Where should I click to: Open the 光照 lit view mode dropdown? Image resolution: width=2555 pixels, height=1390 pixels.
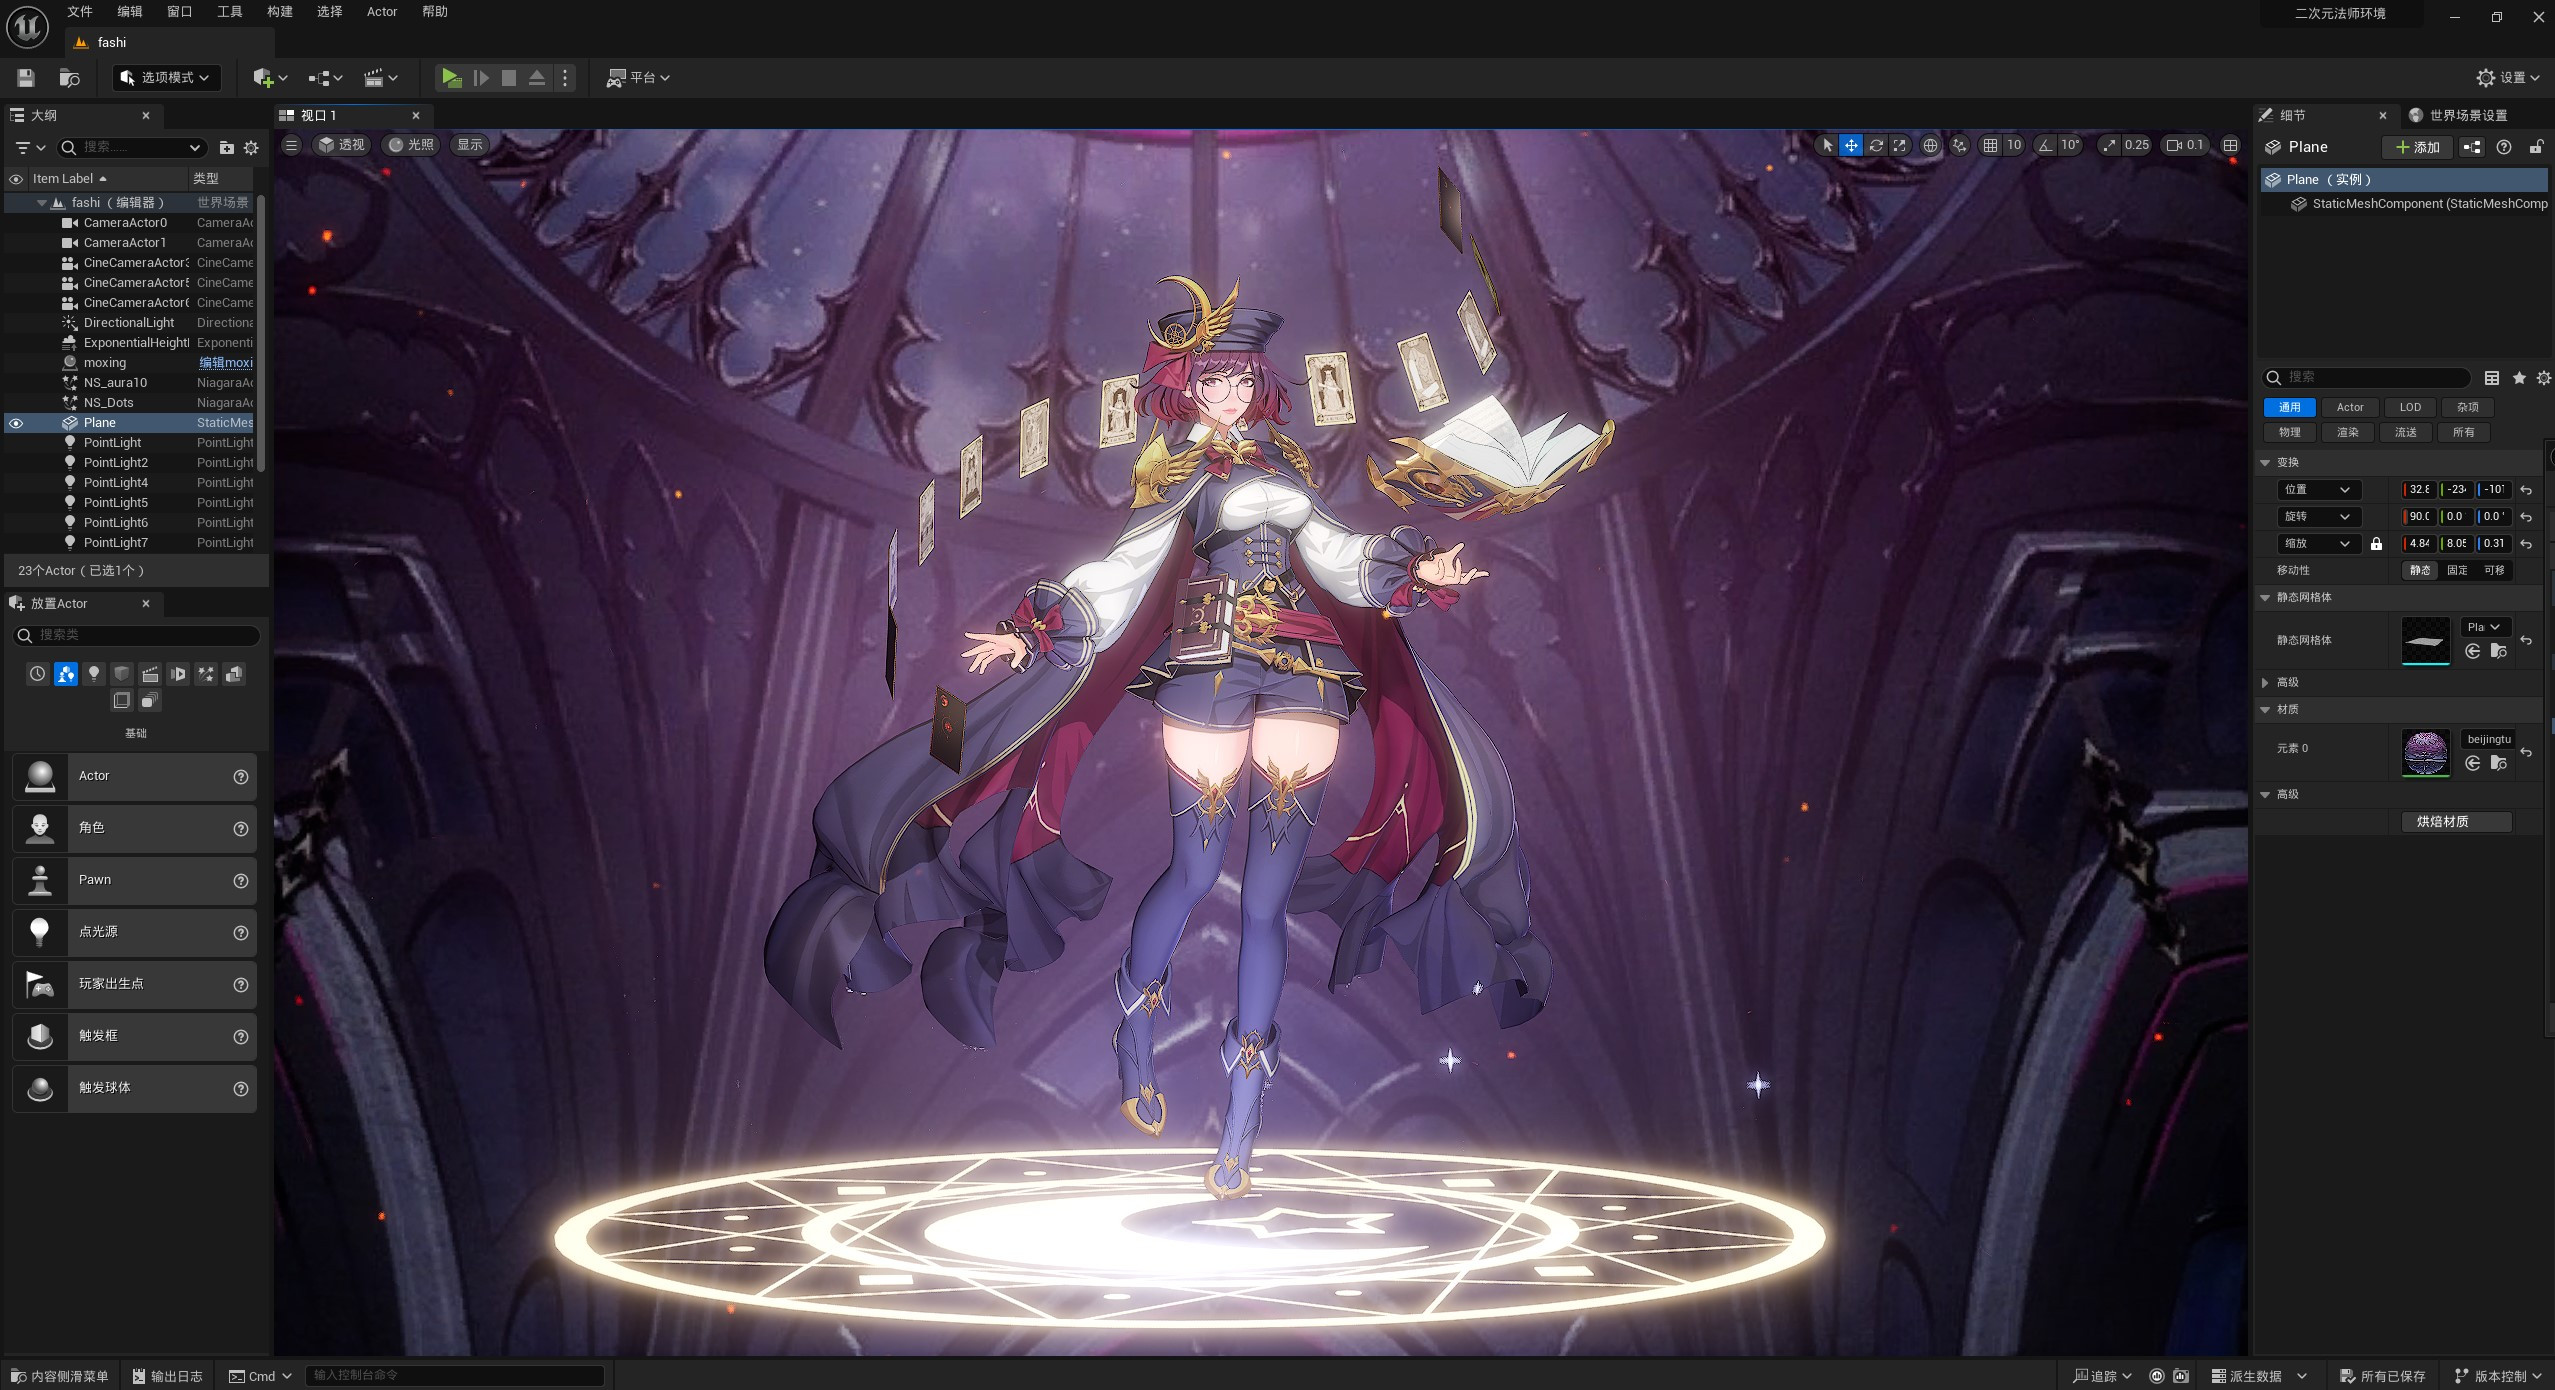click(x=411, y=145)
